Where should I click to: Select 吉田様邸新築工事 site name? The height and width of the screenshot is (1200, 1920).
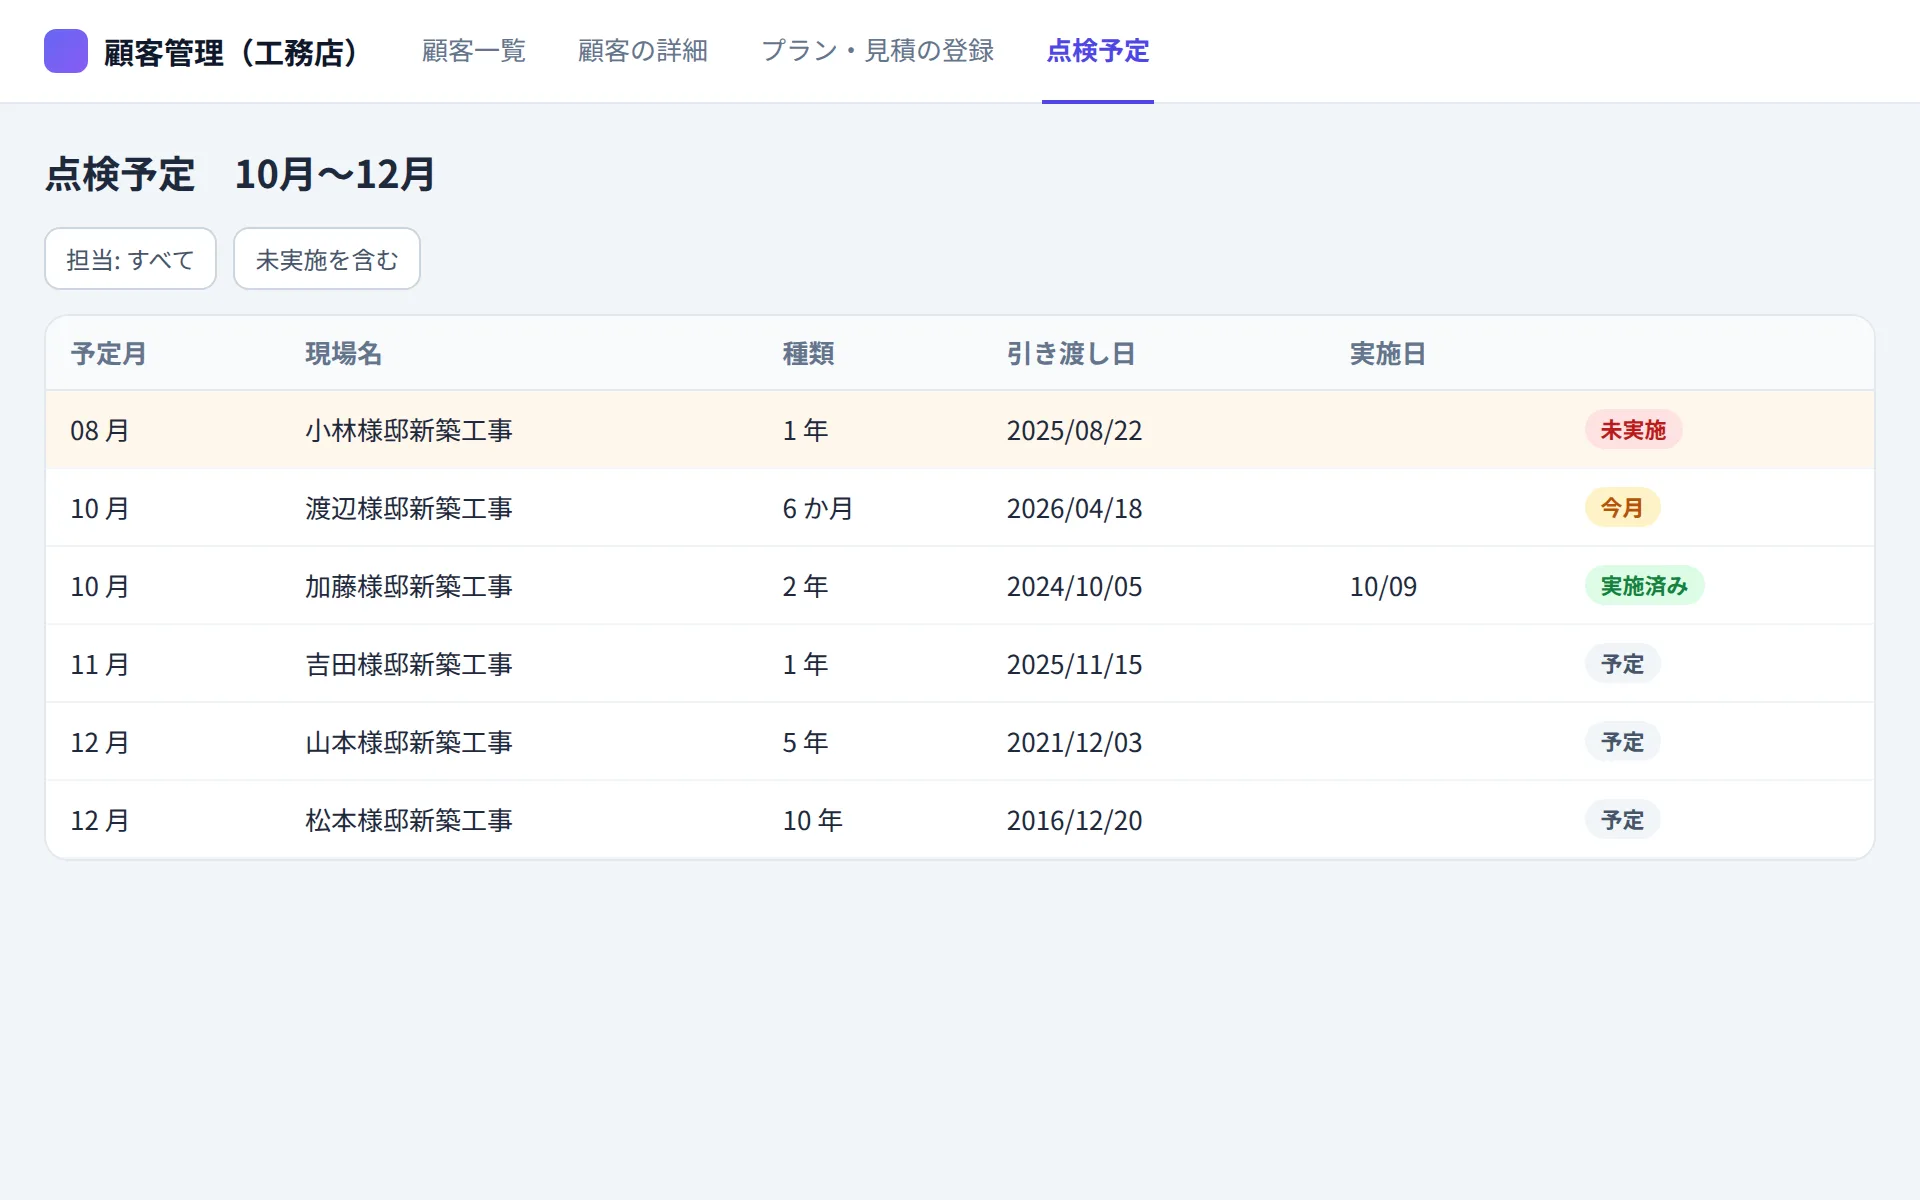tap(409, 664)
